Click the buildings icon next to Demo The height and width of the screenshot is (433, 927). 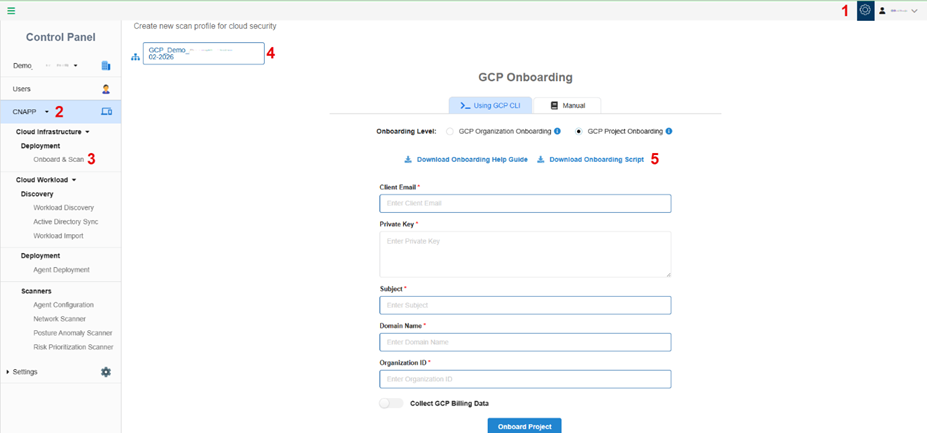click(x=106, y=66)
